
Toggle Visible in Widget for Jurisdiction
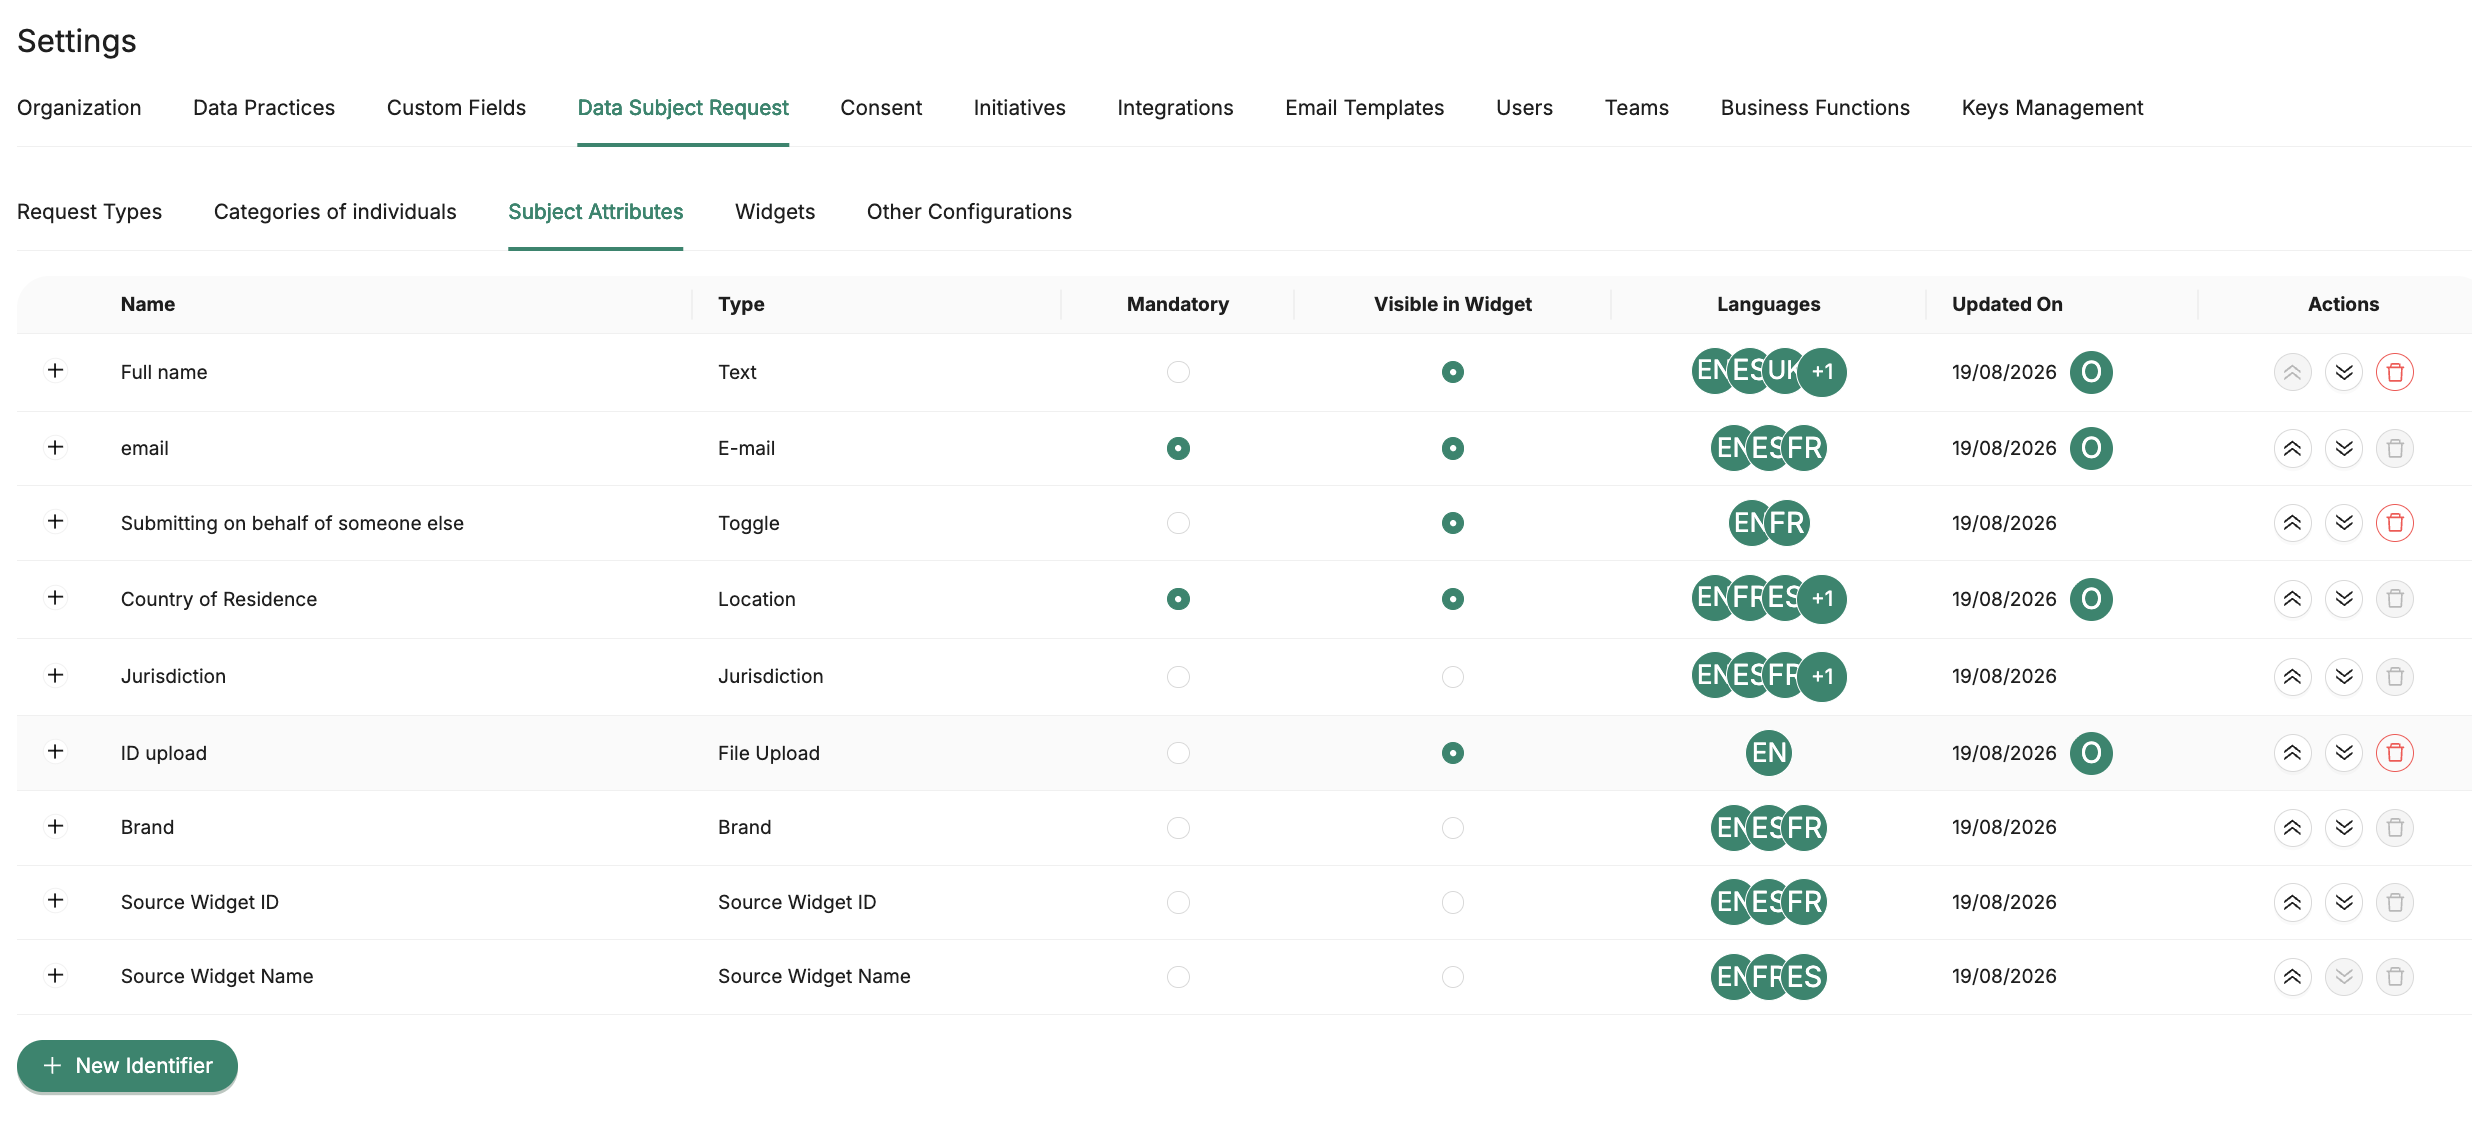(x=1452, y=677)
